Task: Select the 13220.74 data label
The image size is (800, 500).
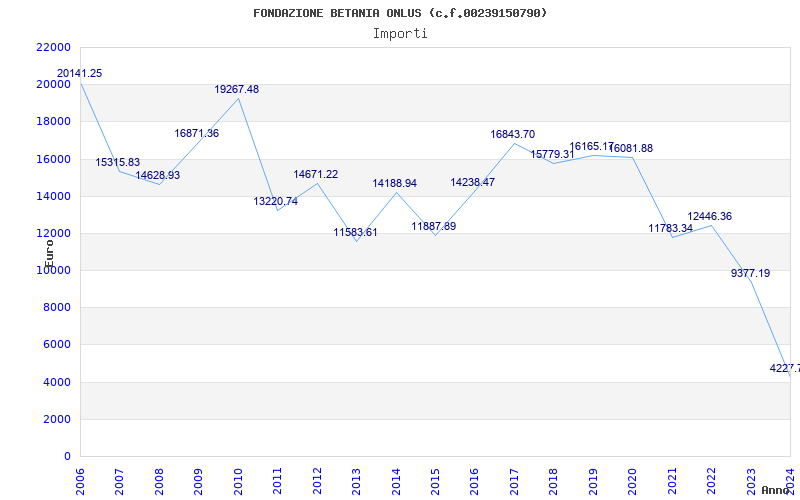Action: (276, 202)
